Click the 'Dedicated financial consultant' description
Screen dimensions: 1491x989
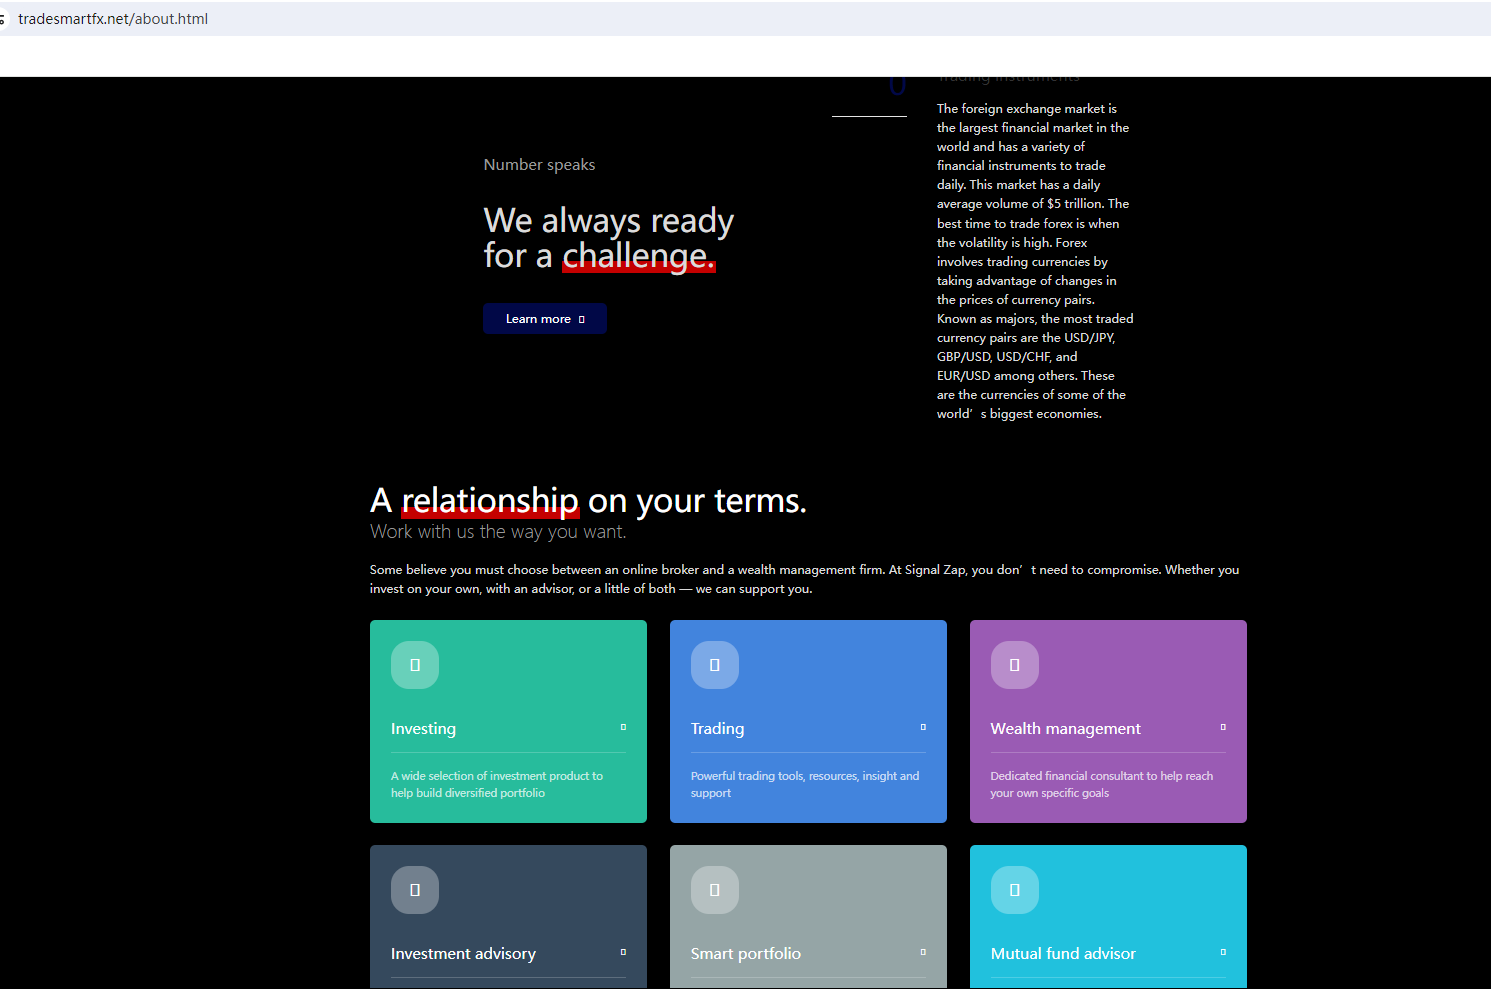[x=1102, y=784]
